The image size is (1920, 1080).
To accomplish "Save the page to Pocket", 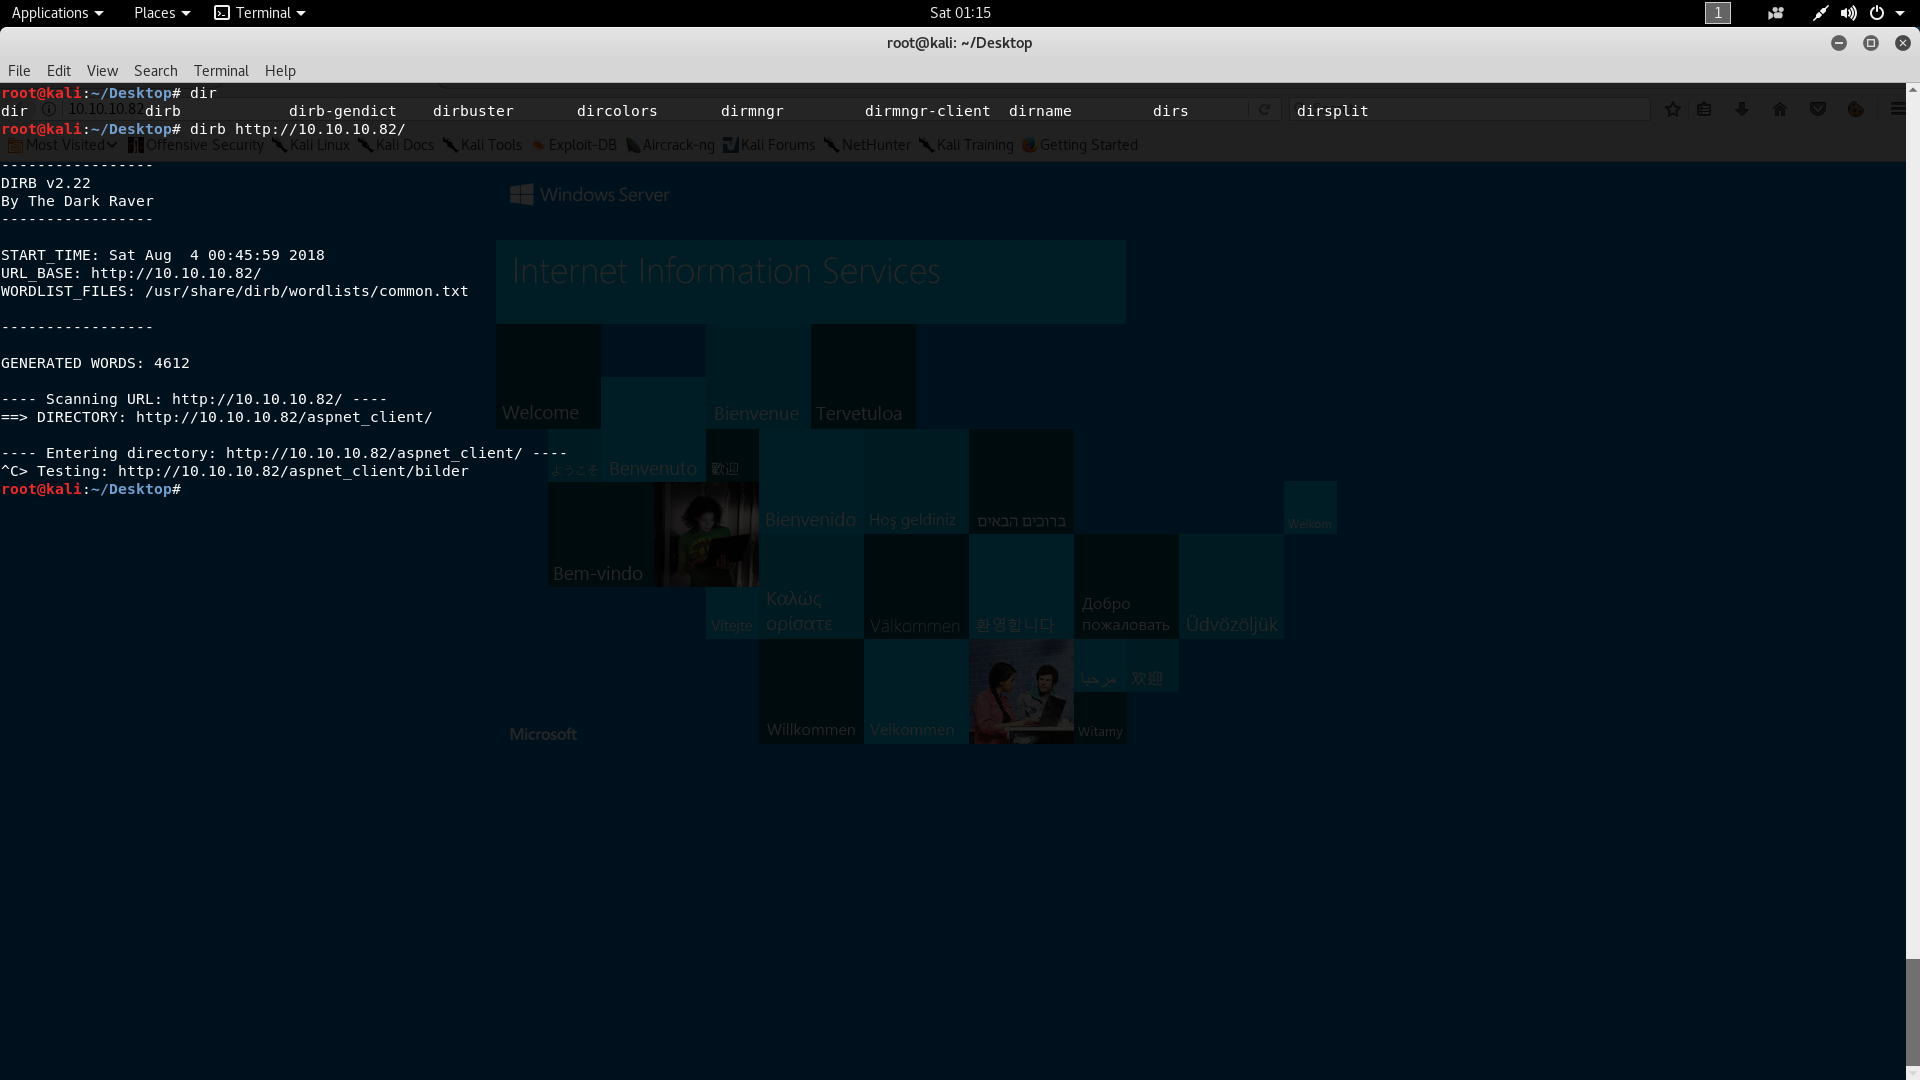I will tap(1816, 110).
